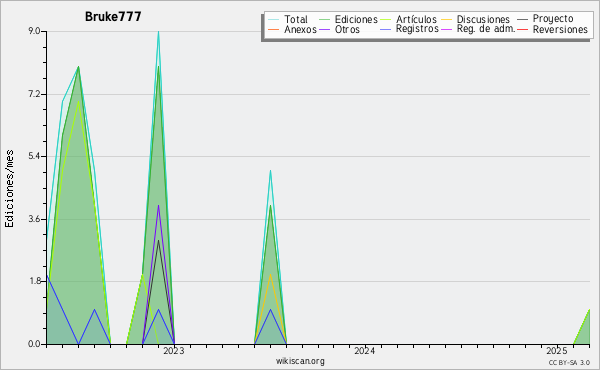Click the purple Otros line swatch in legend

point(324,29)
